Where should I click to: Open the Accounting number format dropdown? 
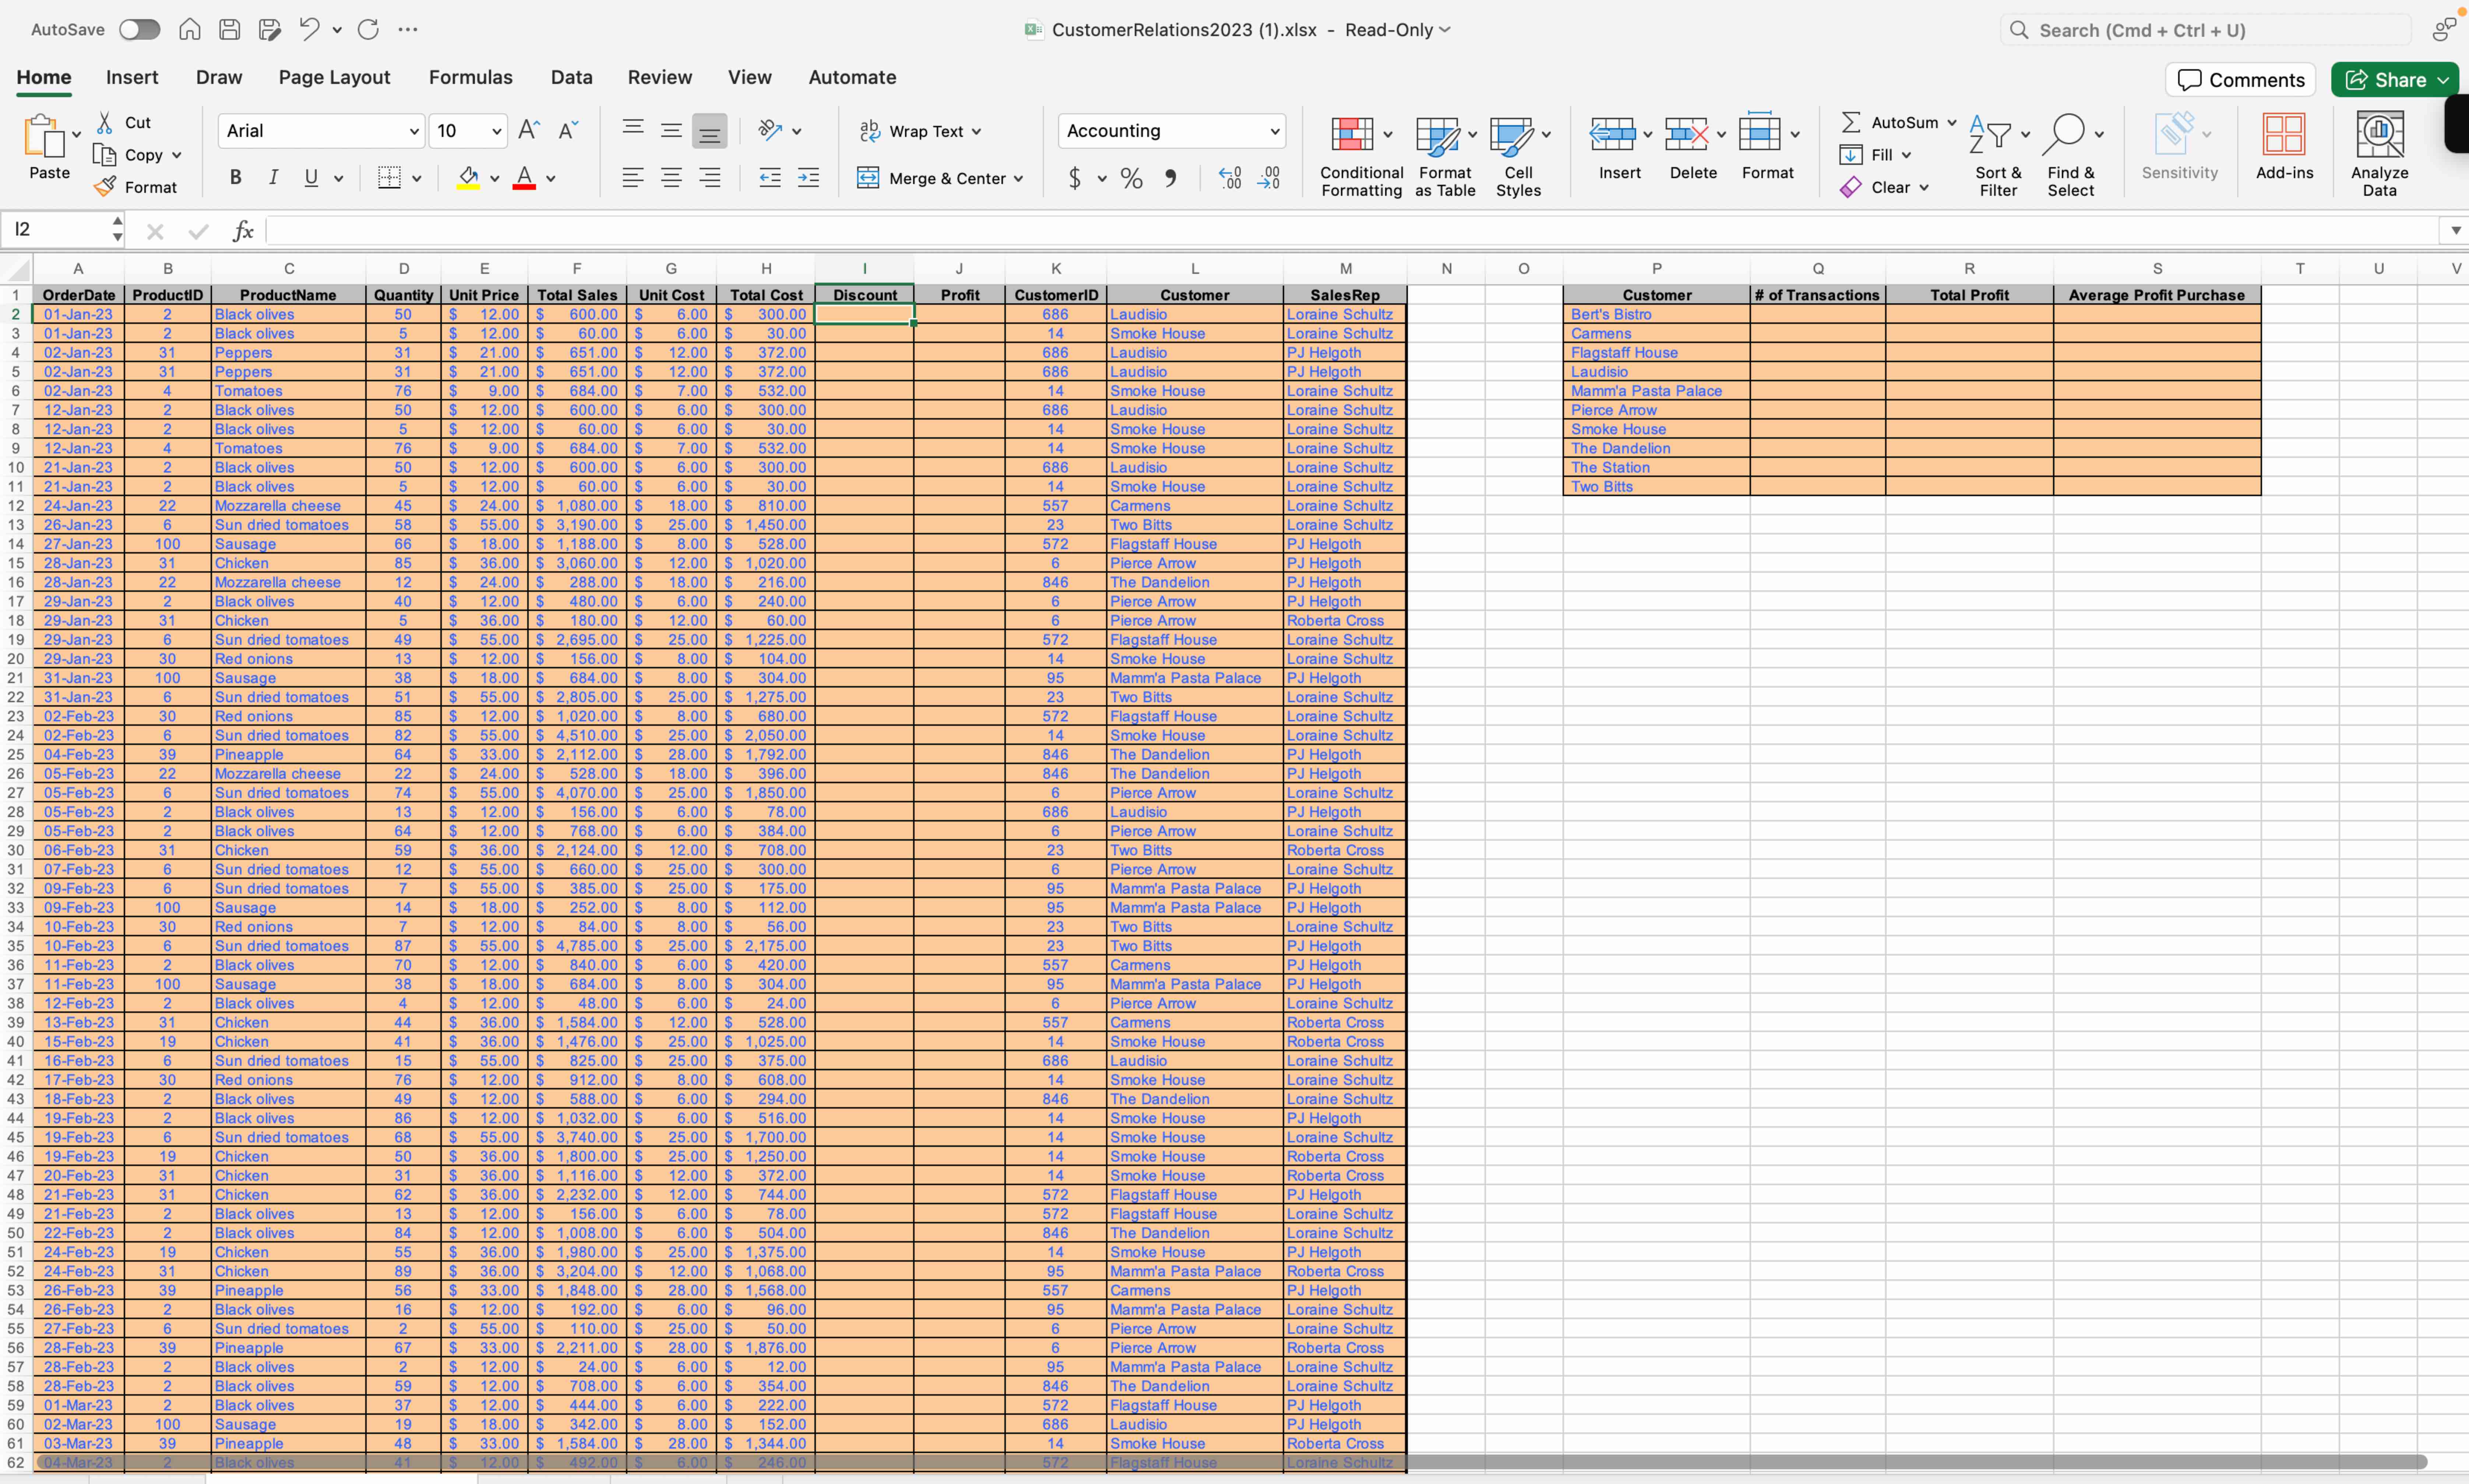1274,131
